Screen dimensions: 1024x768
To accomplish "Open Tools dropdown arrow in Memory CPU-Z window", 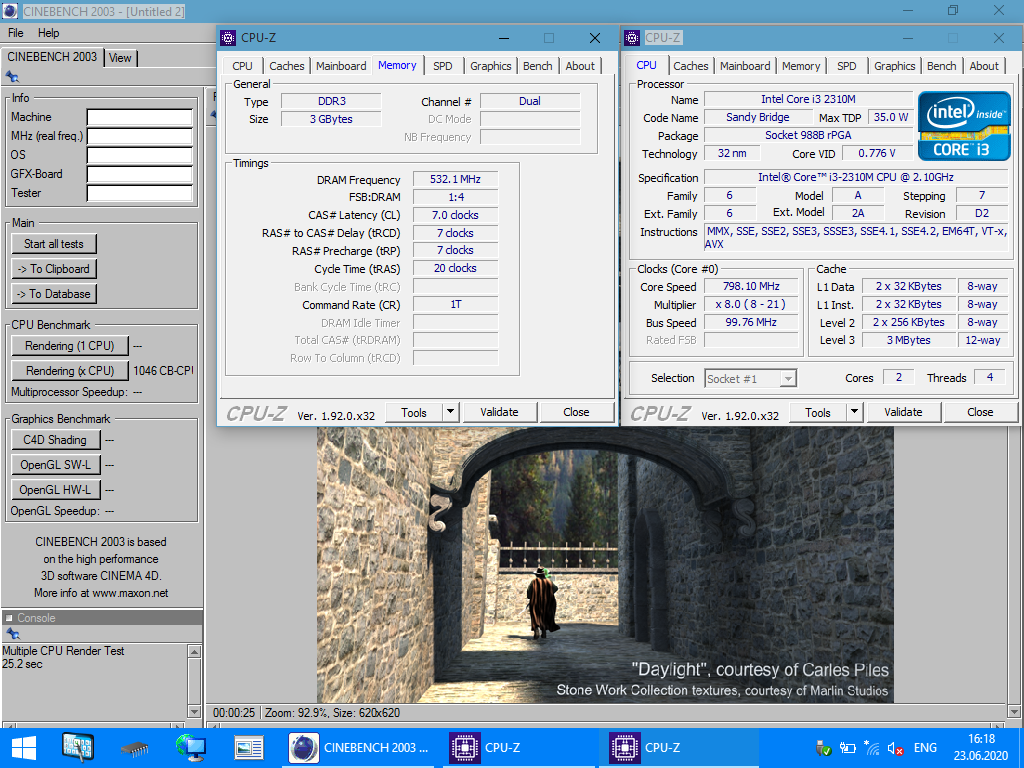I will pos(450,412).
